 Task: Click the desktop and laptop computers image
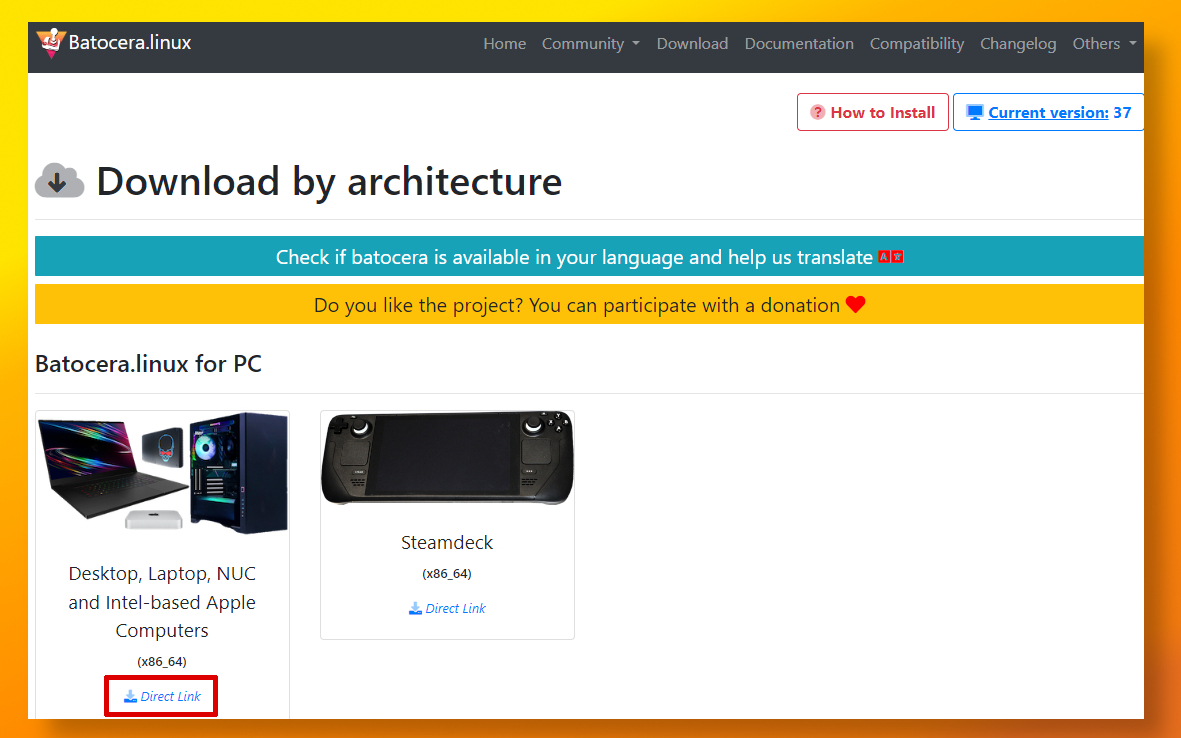(162, 473)
